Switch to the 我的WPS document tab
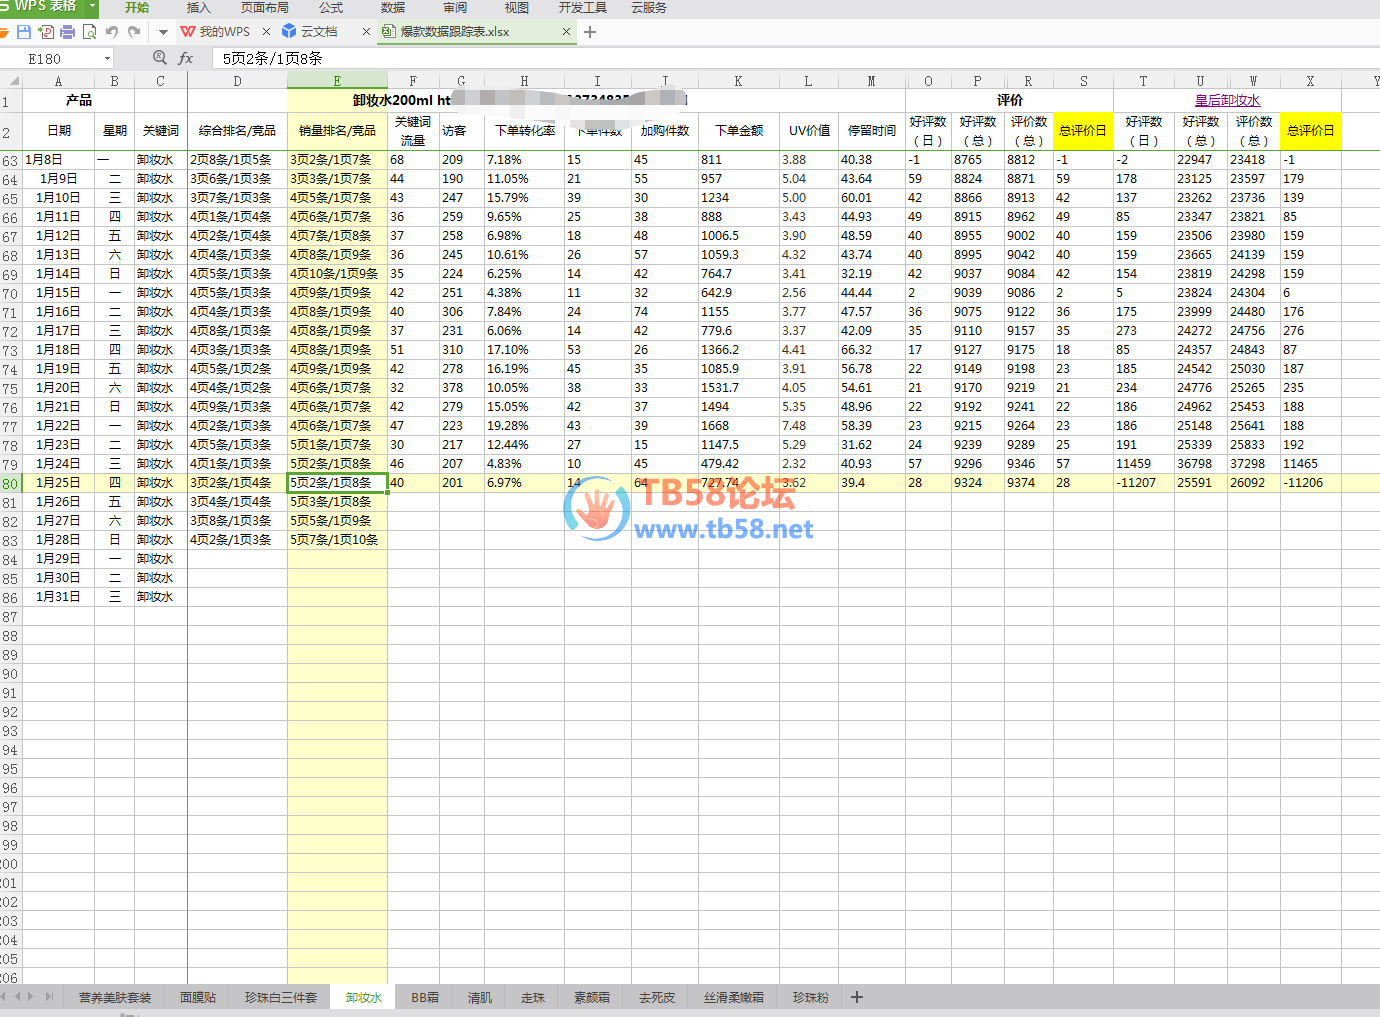Viewport: 1380px width, 1017px height. coord(216,32)
